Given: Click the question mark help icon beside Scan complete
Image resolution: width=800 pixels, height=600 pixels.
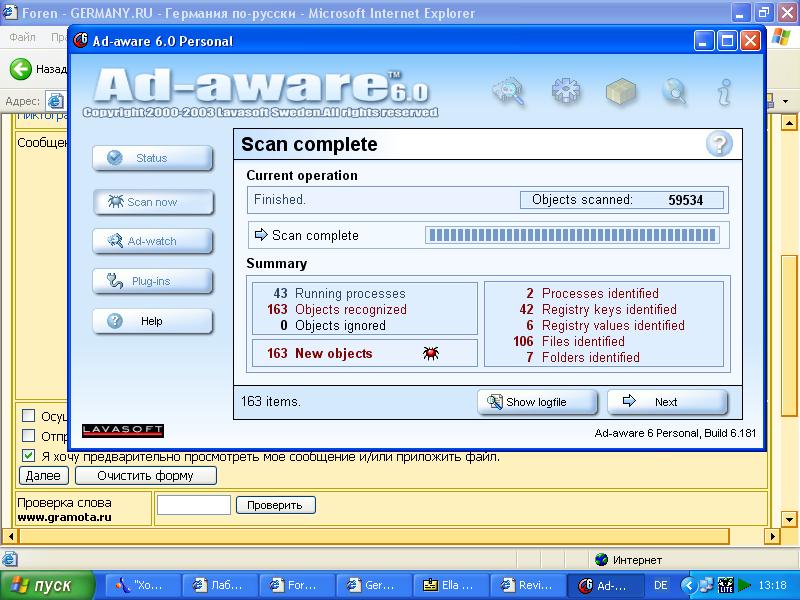Looking at the screenshot, I should coord(719,144).
